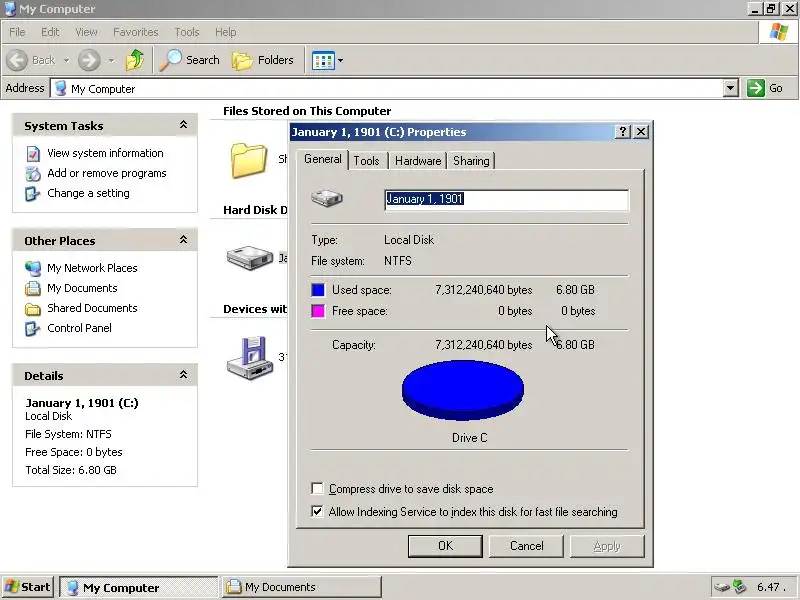
Task: Close the Properties dialog
Action: [641, 132]
